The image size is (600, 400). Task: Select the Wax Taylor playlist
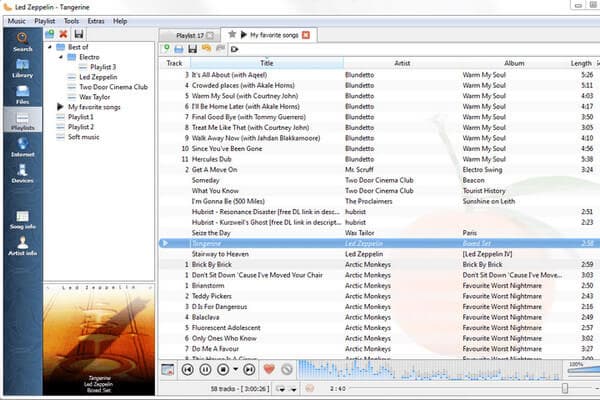[95, 97]
